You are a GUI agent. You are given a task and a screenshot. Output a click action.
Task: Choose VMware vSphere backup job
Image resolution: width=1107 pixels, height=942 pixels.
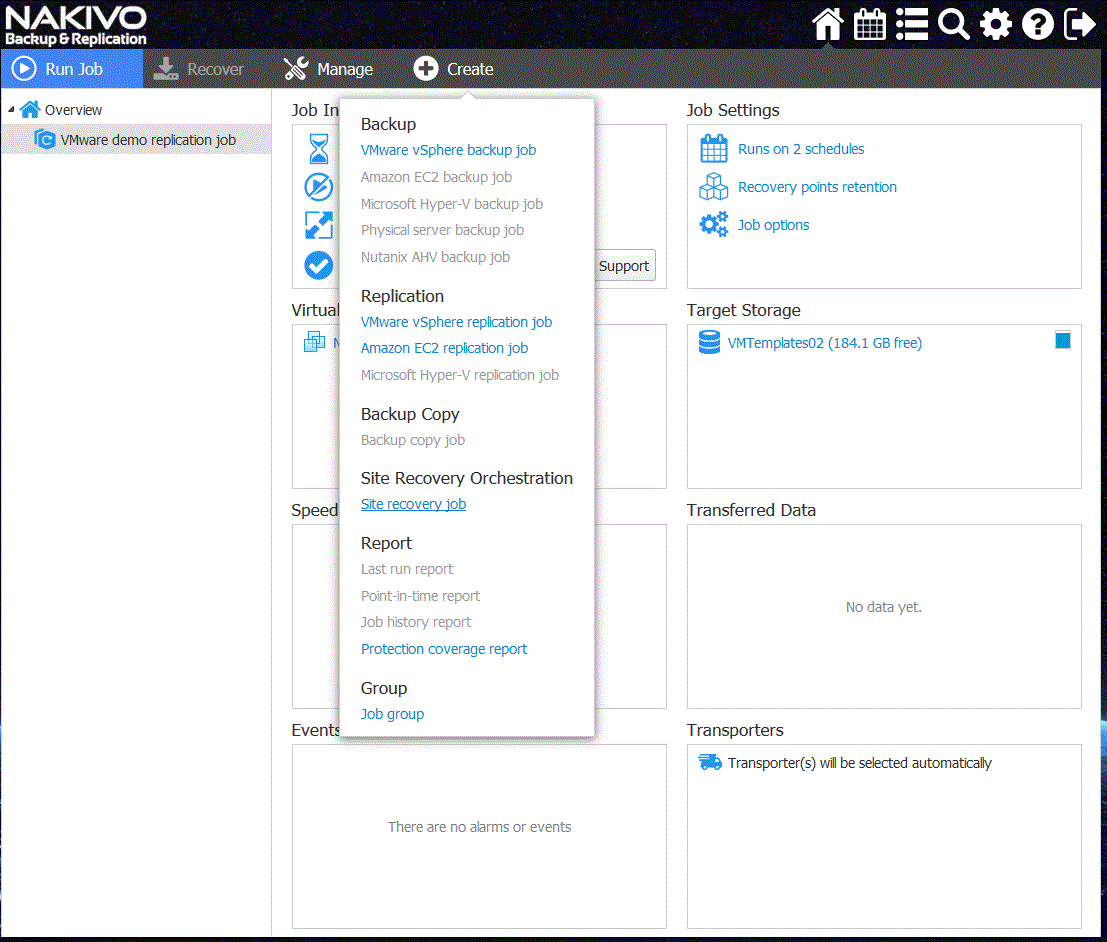tap(448, 150)
